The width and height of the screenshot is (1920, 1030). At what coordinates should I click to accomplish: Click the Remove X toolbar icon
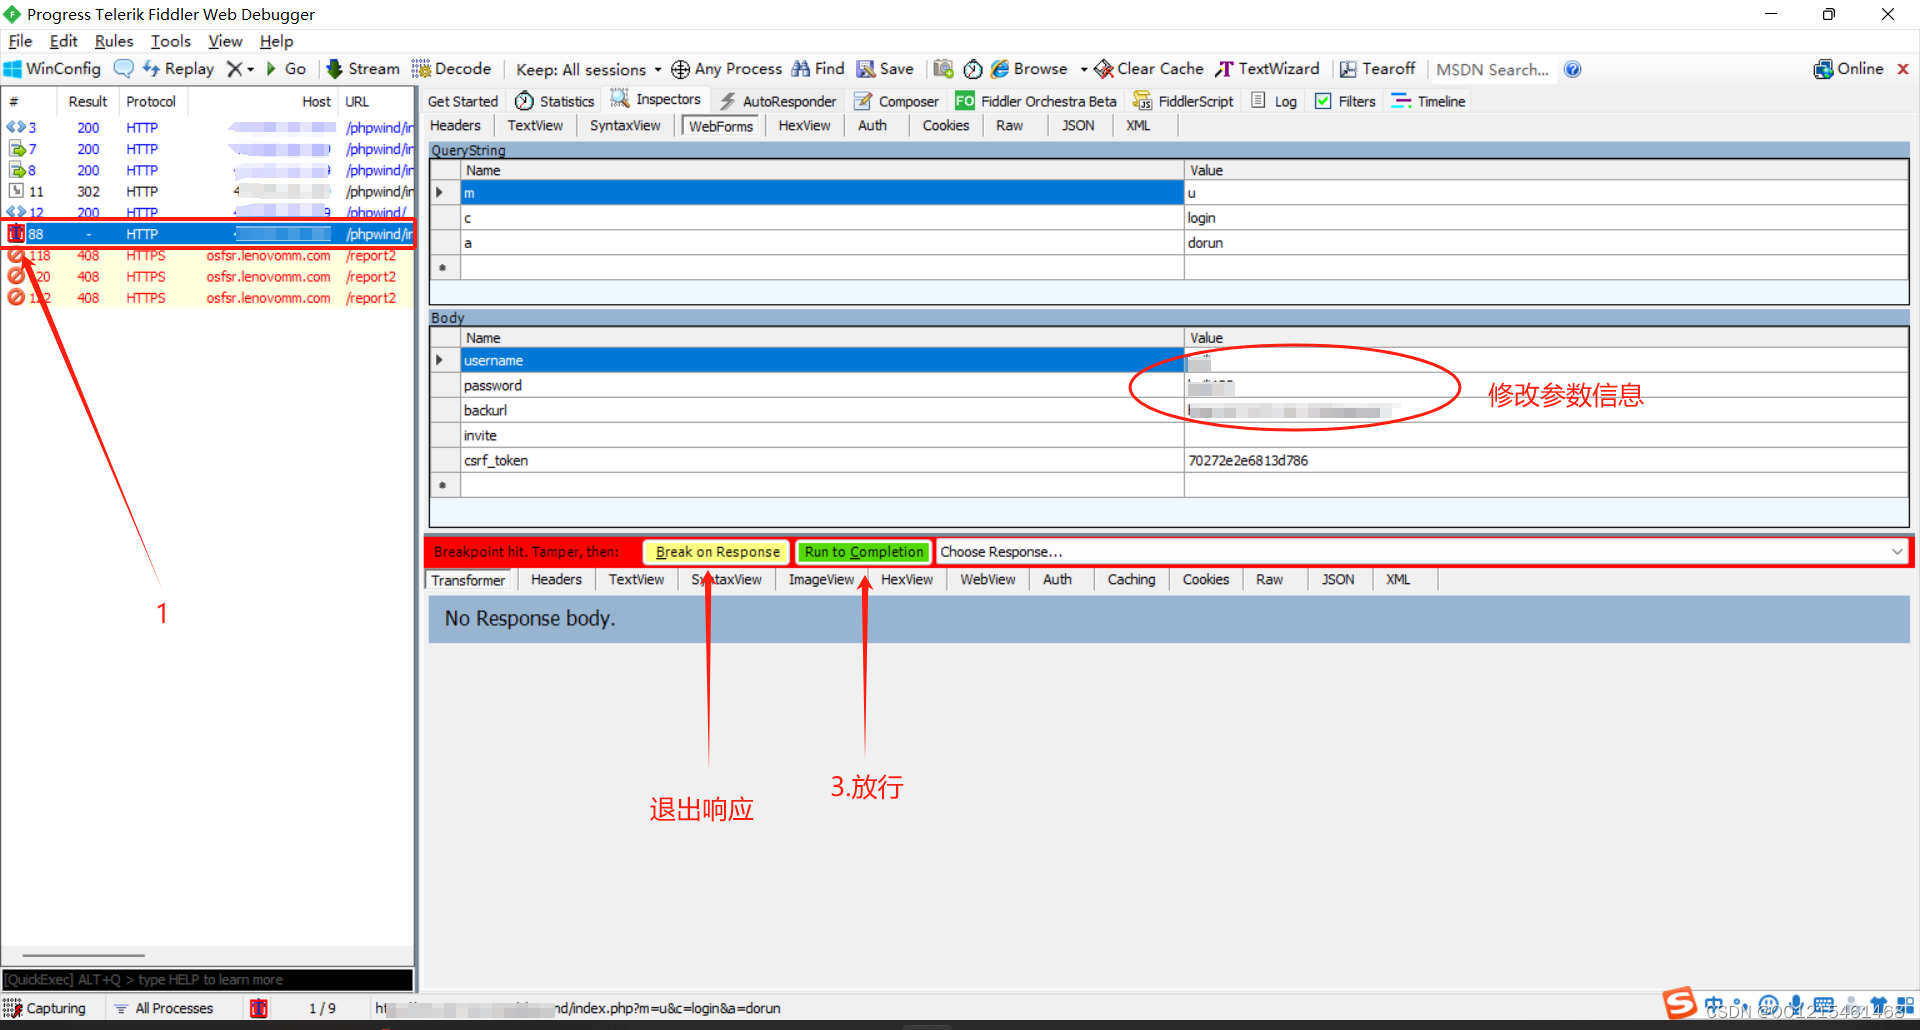pos(235,69)
